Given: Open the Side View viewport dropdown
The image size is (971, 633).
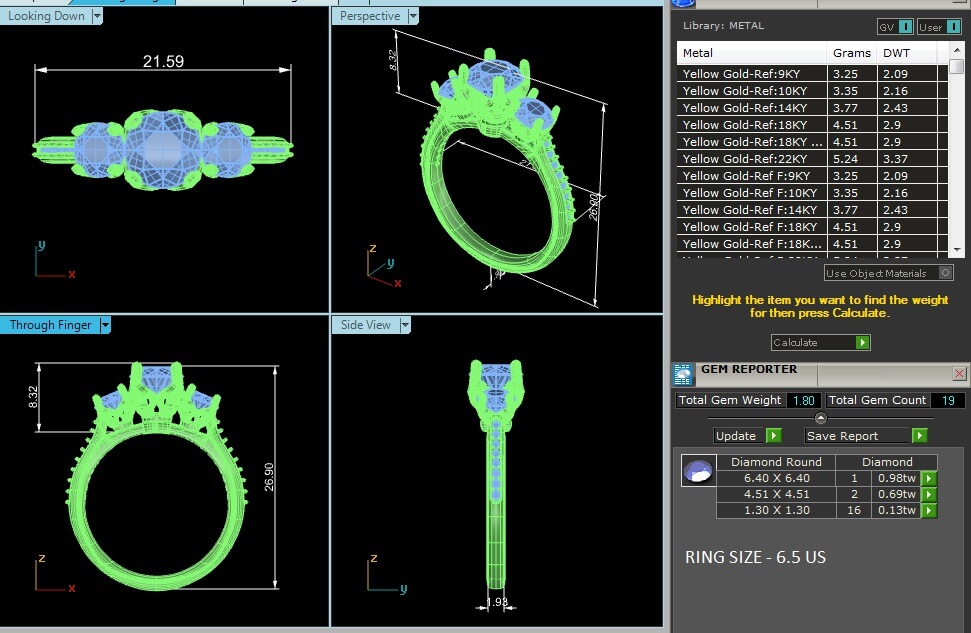Looking at the screenshot, I should pyautogui.click(x=405, y=325).
